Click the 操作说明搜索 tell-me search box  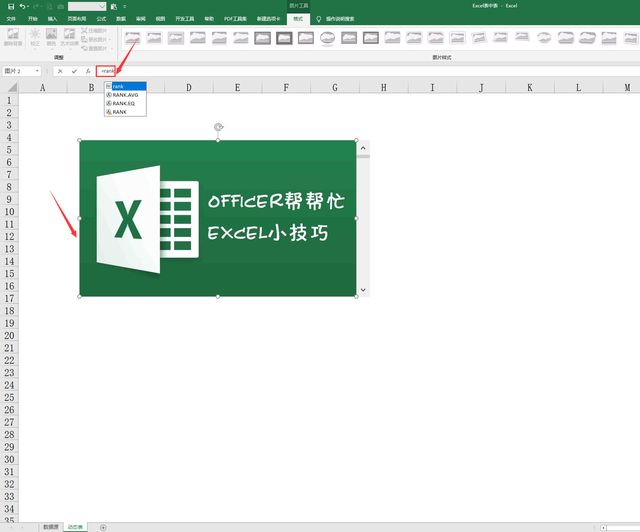340,19
